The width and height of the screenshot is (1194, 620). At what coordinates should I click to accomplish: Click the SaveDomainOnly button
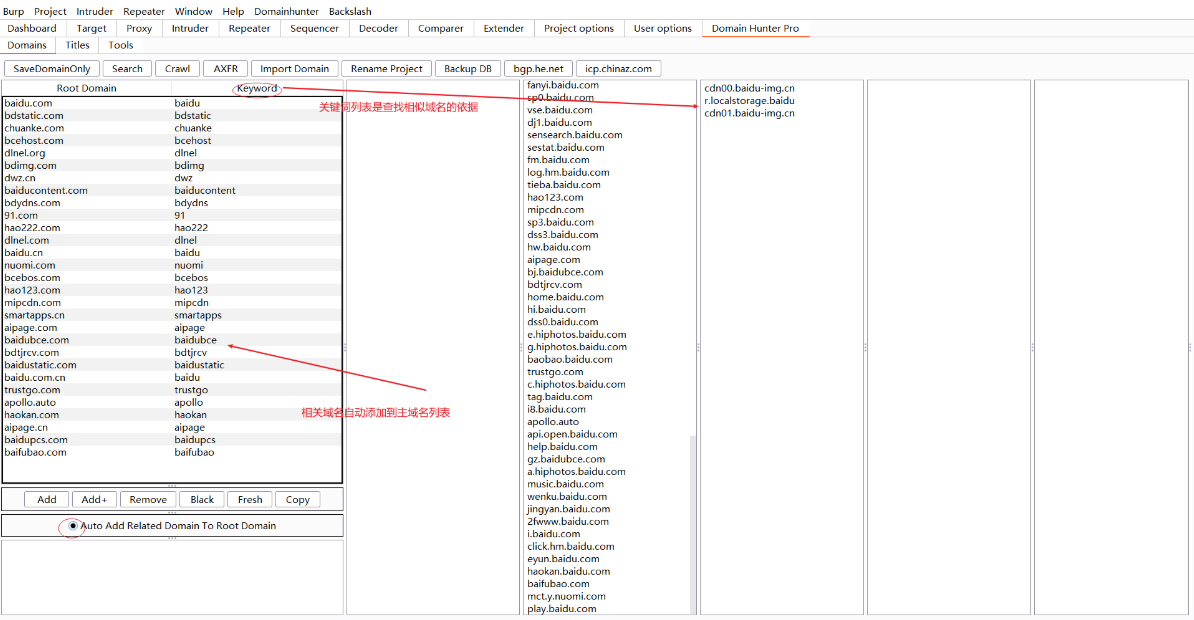point(52,69)
